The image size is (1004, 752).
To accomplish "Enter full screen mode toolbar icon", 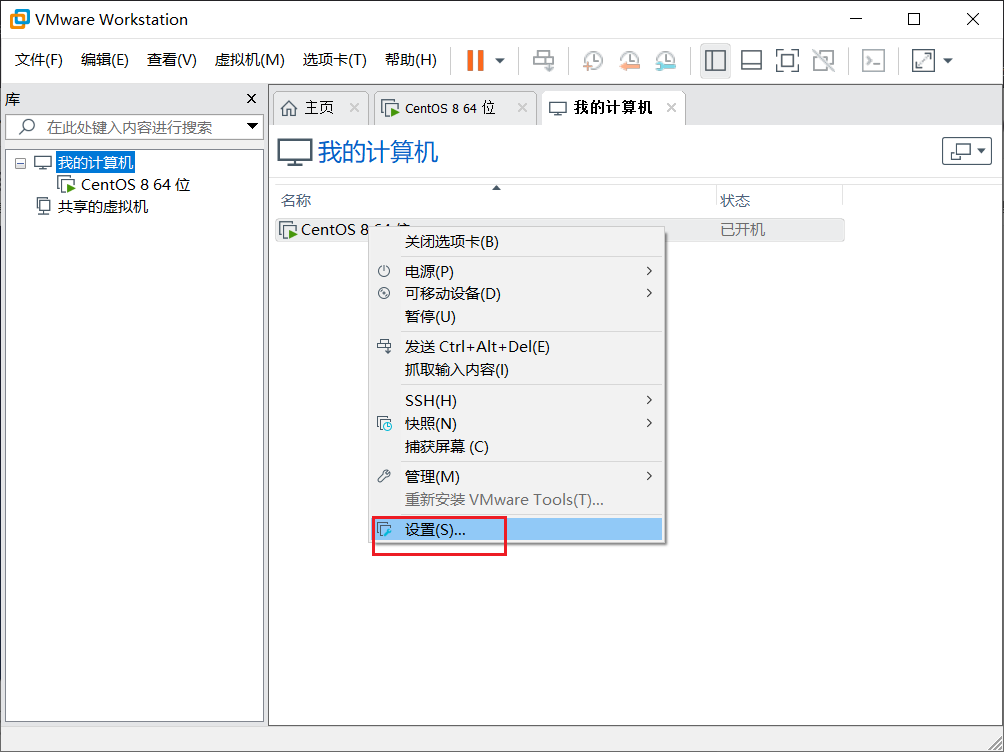I will click(x=787, y=61).
